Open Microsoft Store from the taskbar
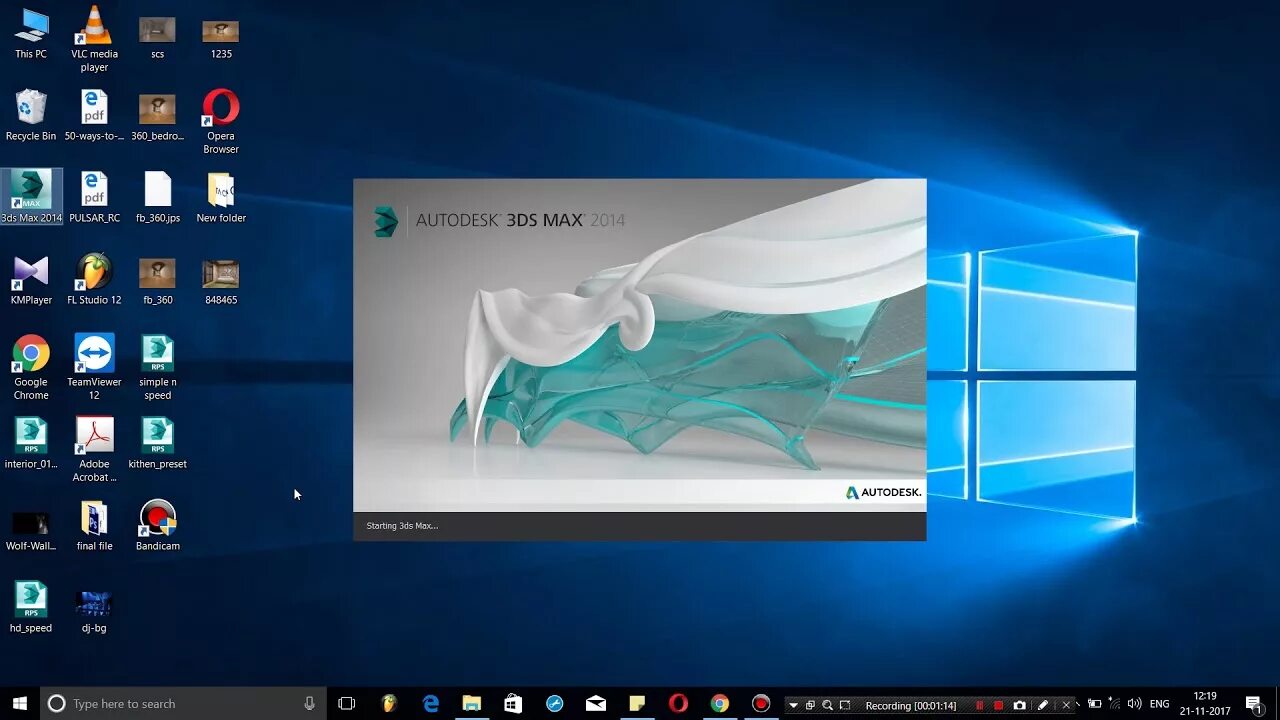This screenshot has width=1280, height=720. tap(513, 703)
